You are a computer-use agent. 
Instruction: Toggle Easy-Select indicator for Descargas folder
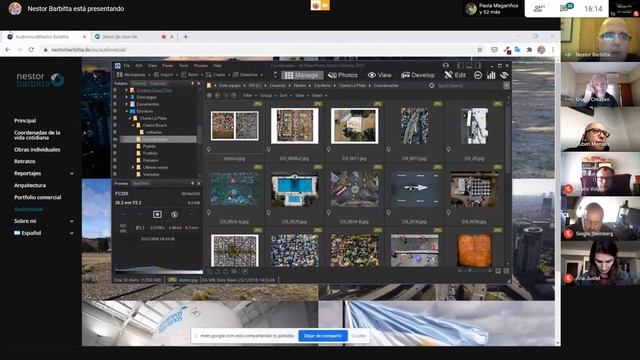point(115,97)
